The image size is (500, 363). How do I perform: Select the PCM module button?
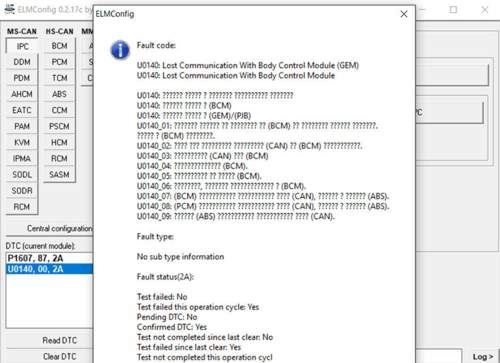[60, 62]
